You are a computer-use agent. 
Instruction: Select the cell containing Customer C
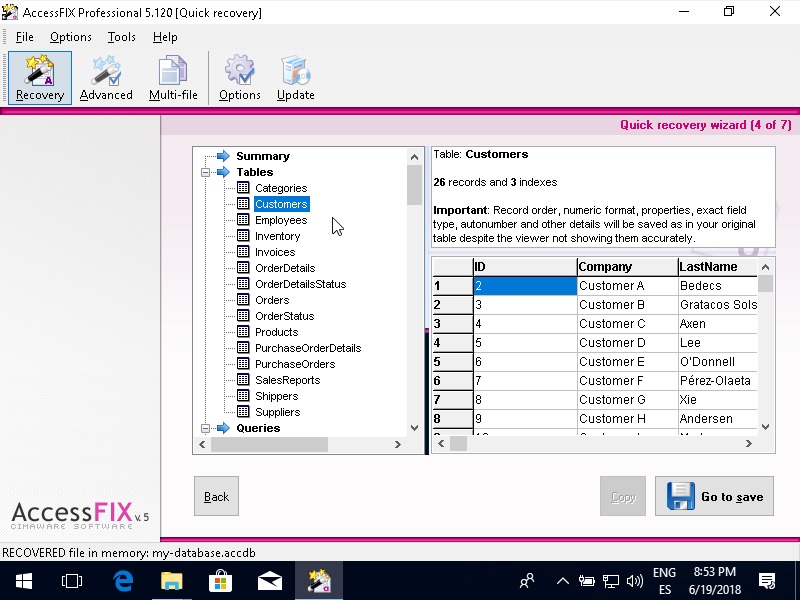point(626,324)
